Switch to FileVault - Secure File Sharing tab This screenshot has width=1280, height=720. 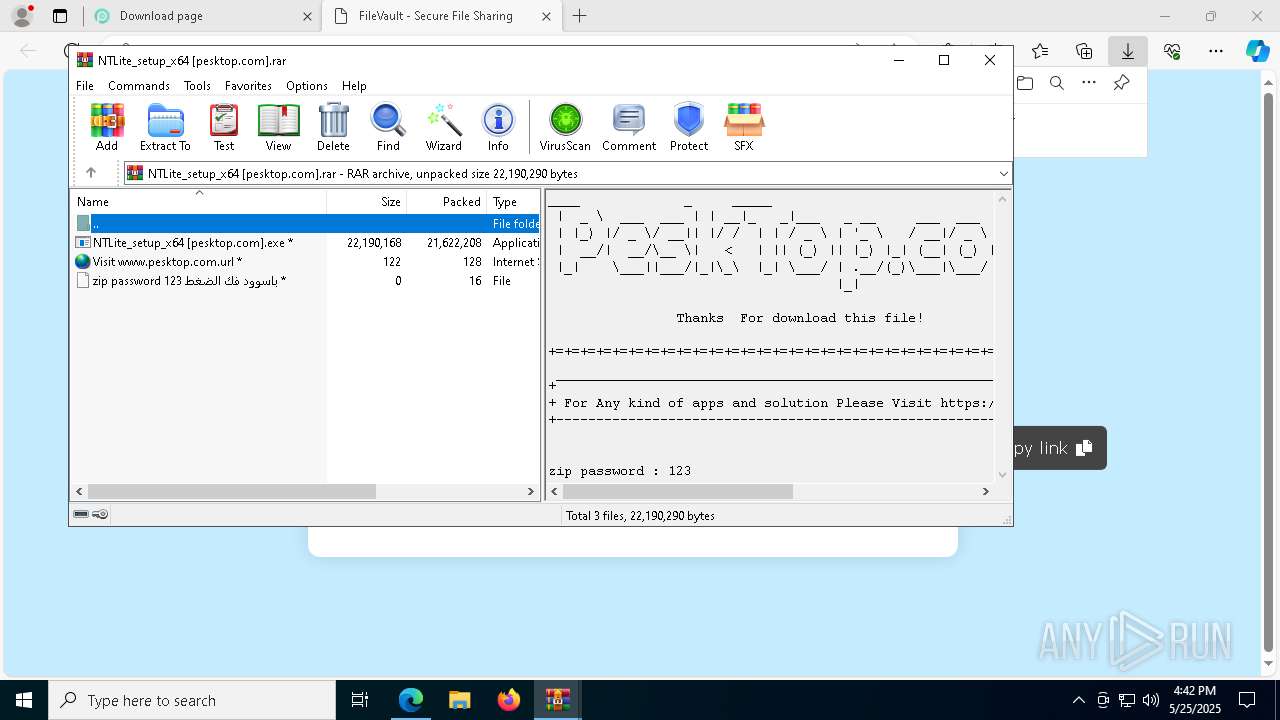pyautogui.click(x=441, y=16)
